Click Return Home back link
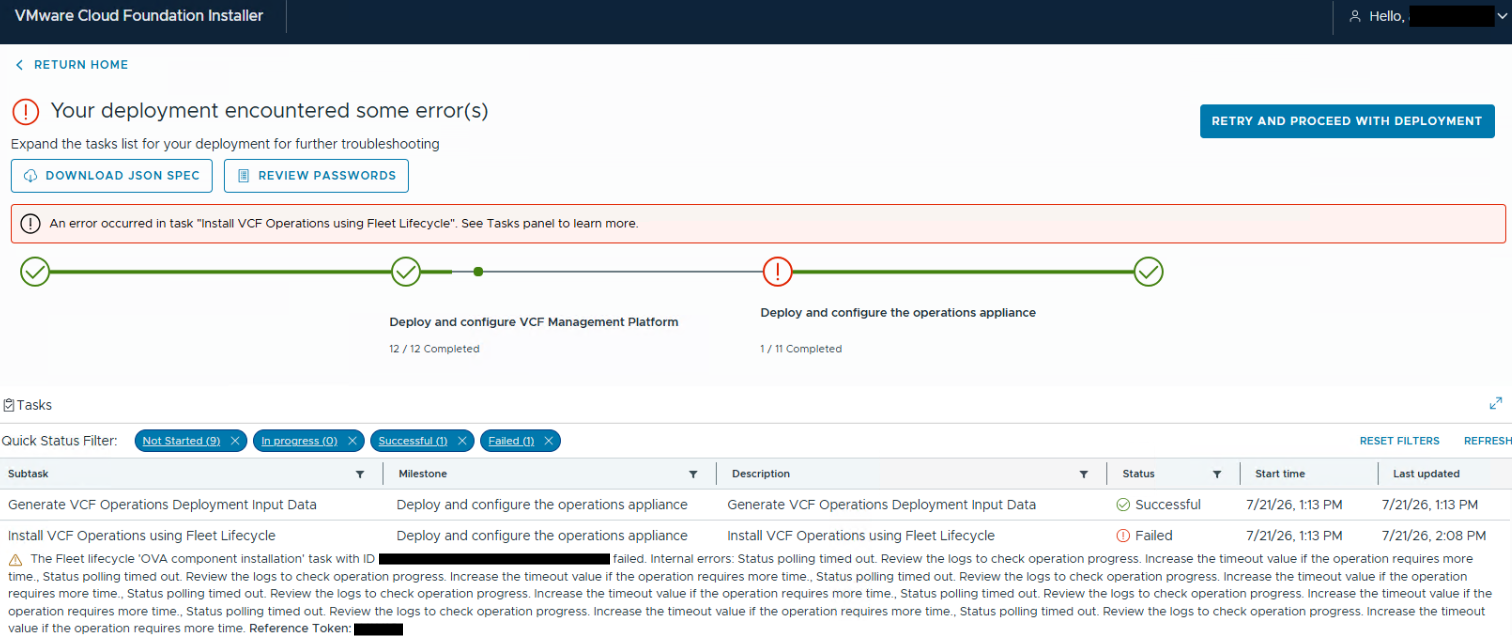 click(x=72, y=65)
